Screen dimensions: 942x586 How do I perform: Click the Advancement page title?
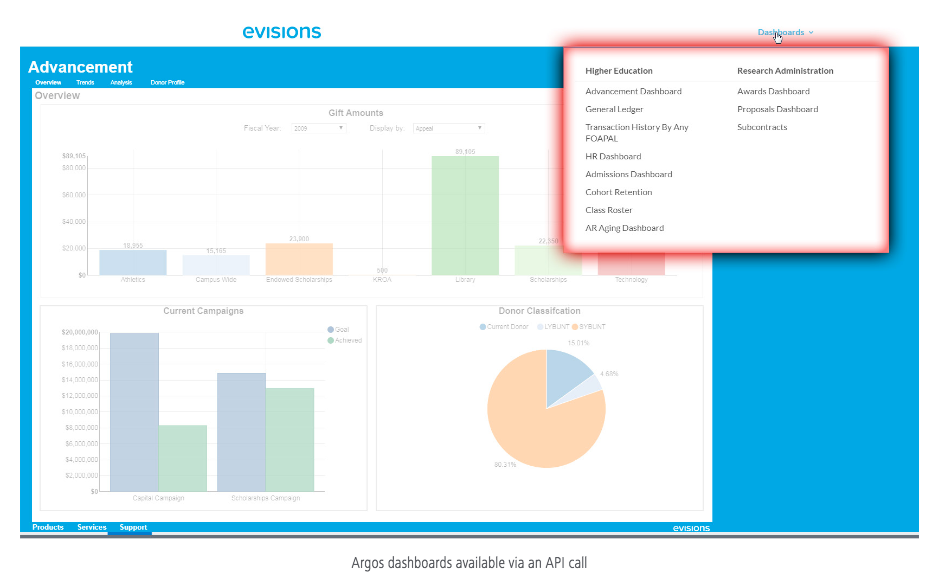[81, 67]
